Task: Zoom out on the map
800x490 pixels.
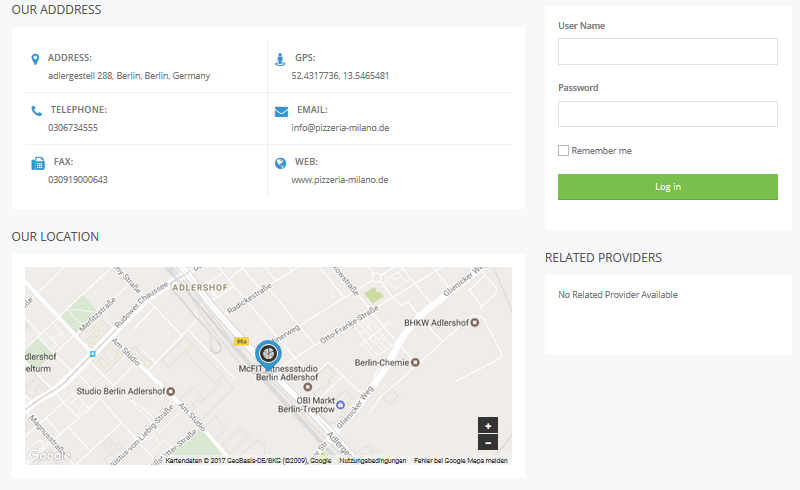Action: point(488,442)
